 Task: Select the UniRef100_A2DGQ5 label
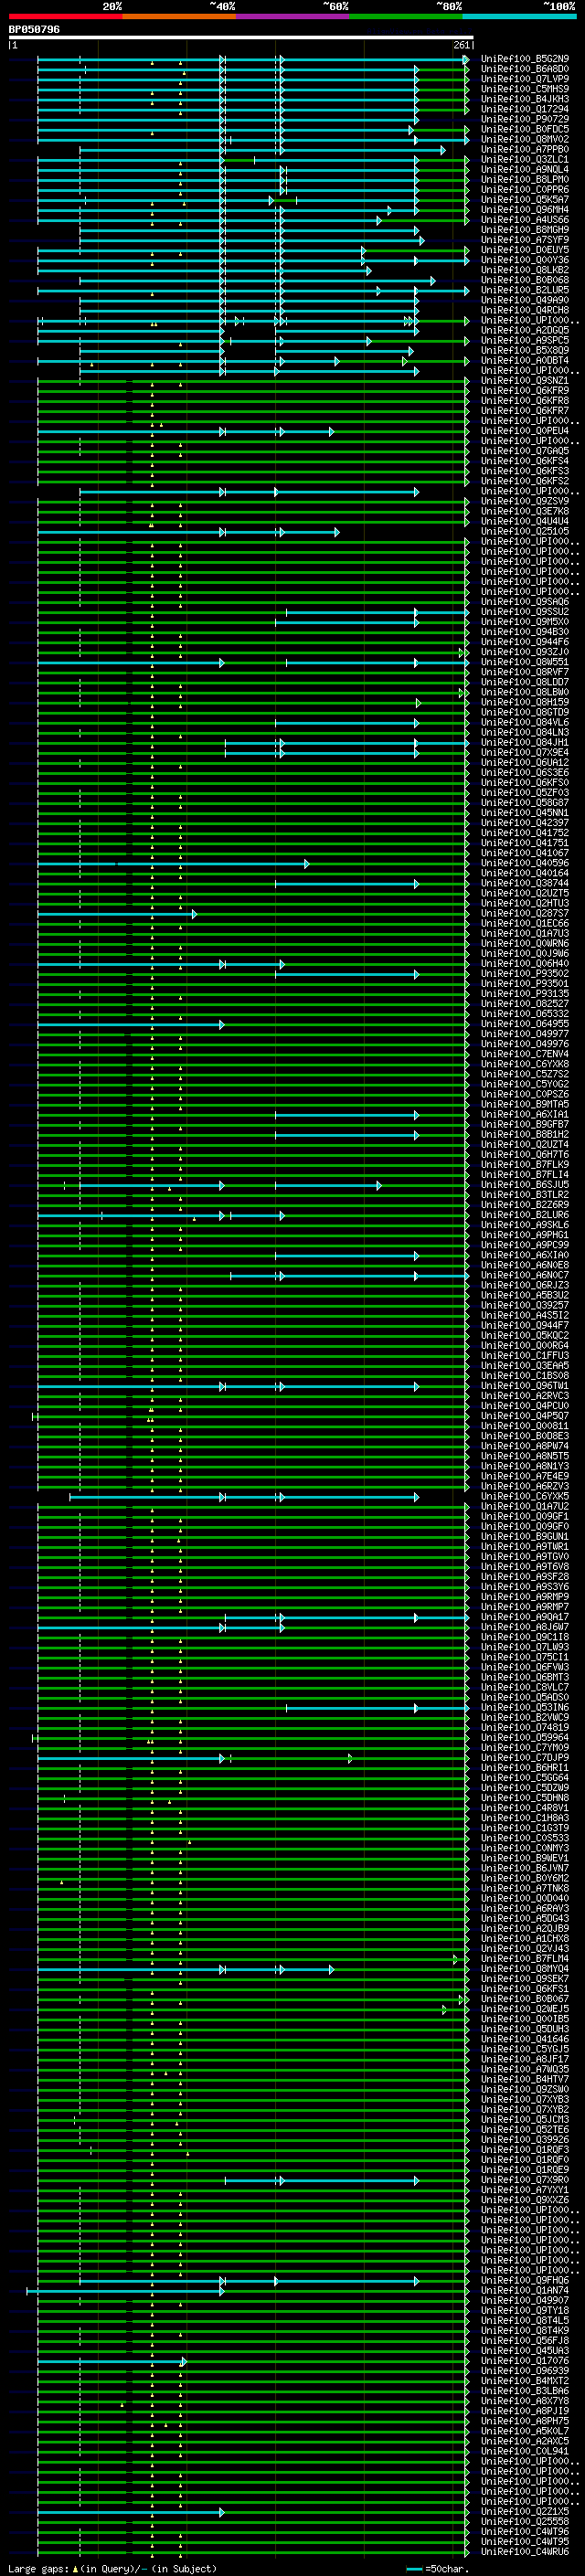pos(525,330)
